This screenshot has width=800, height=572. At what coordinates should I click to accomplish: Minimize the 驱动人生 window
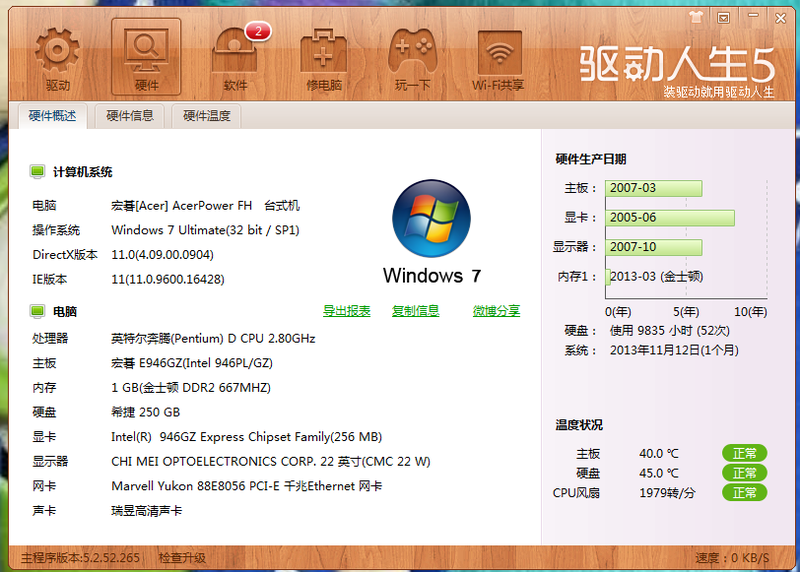click(753, 17)
